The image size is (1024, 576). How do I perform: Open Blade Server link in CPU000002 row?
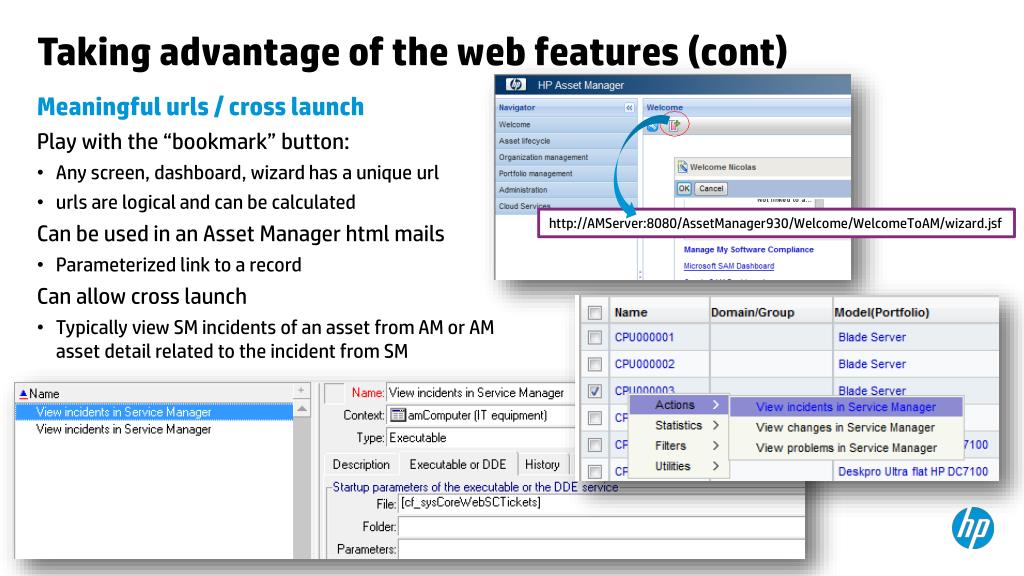872,364
